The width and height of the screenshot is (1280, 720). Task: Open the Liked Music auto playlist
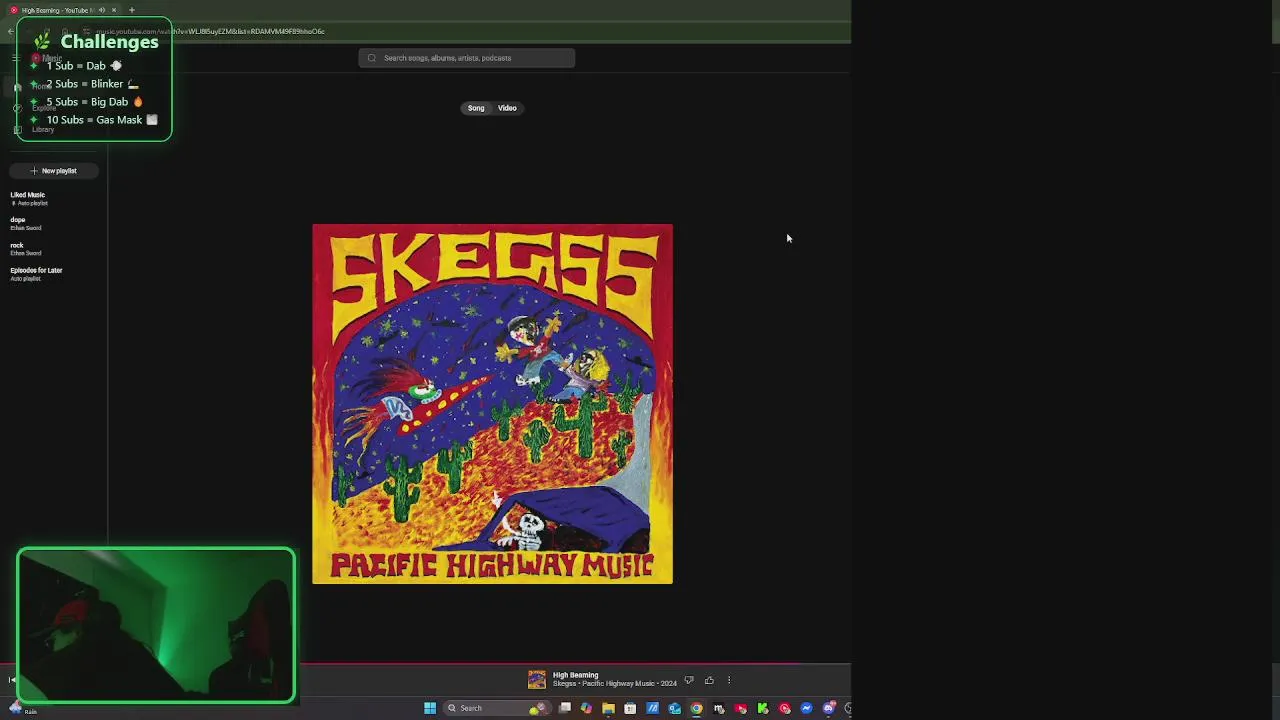pos(28,198)
